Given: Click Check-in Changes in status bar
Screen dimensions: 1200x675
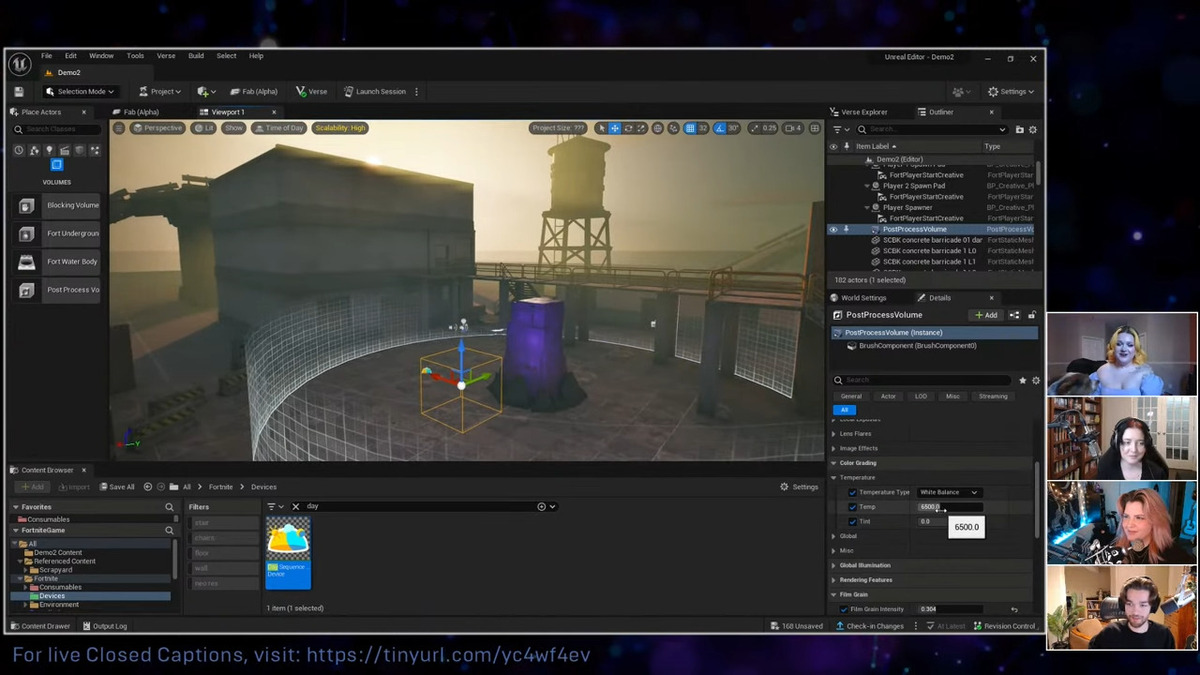Looking at the screenshot, I should pos(869,626).
